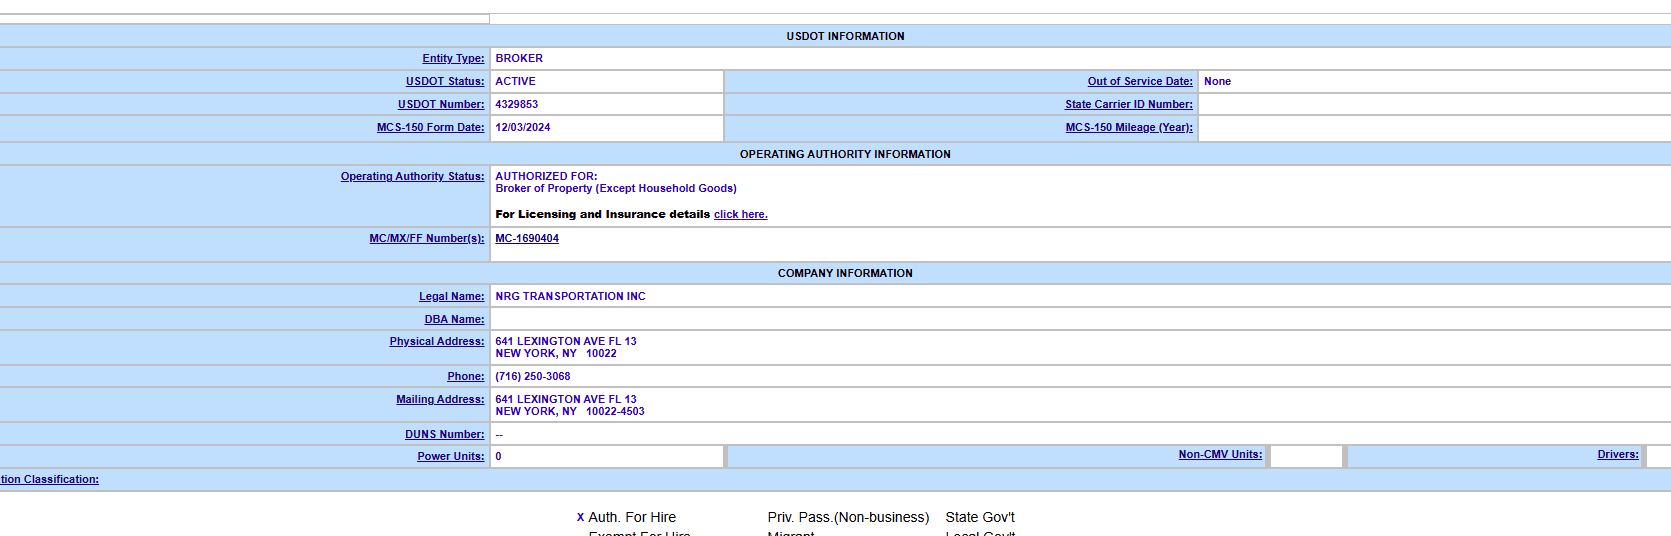Select the Auth. For Hire classification
1671x536 pixels.
[x=632, y=518]
